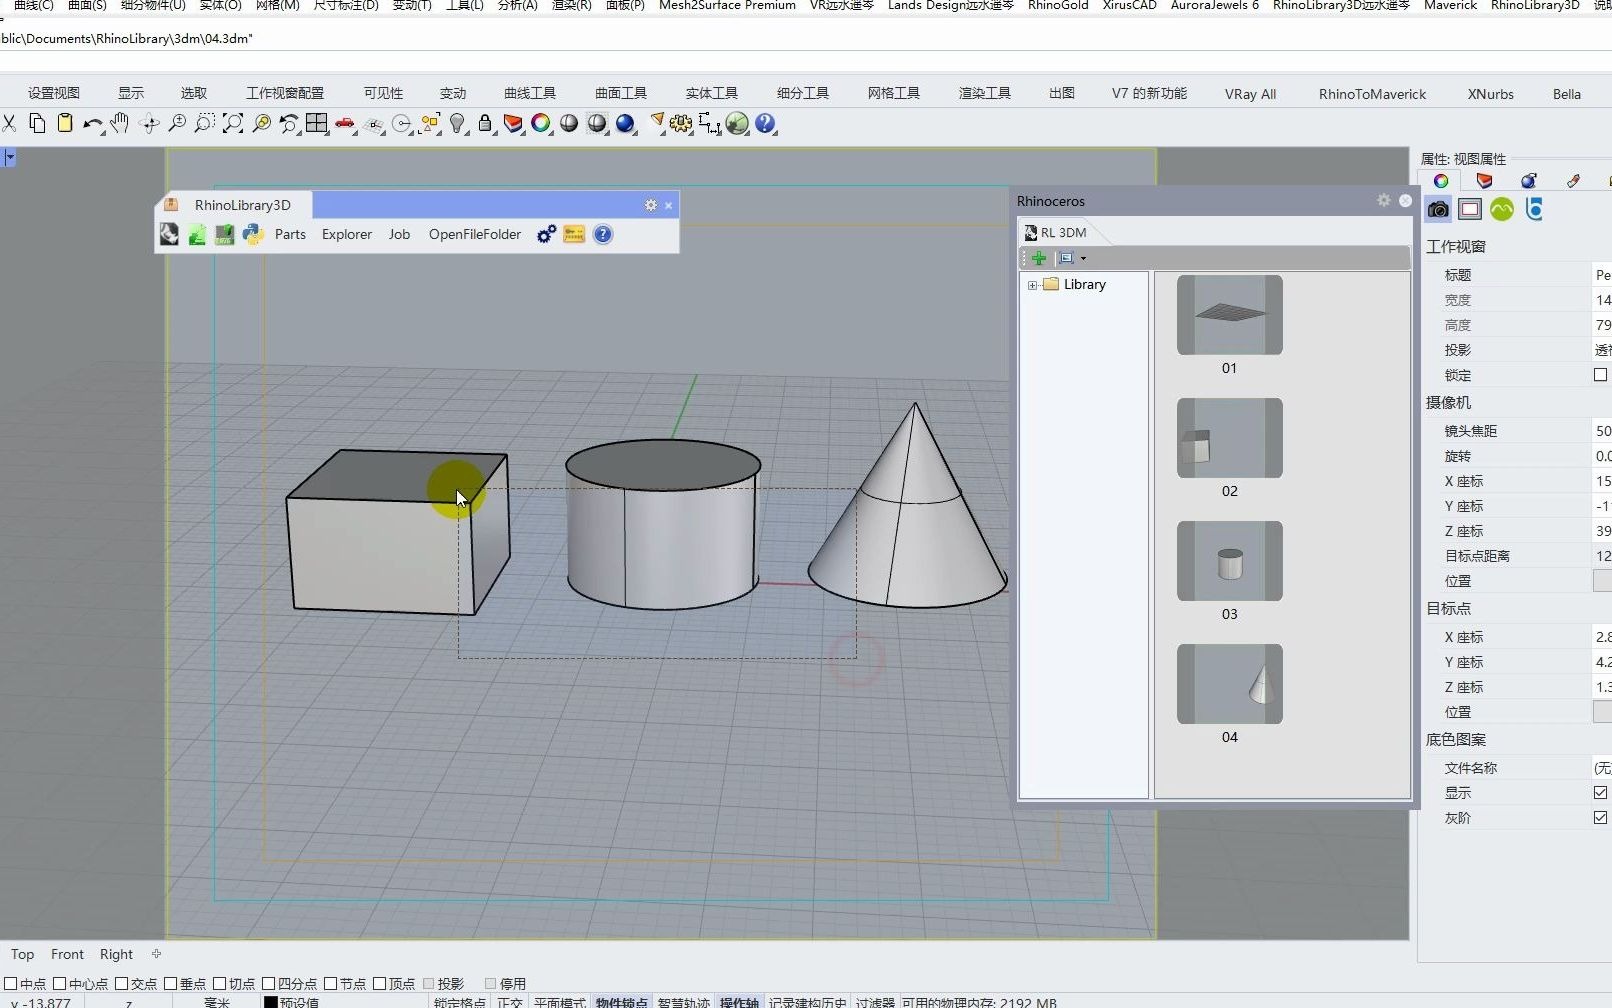Screen dimensions: 1612x1008
Task: Click the green plus add button in RL 3DM
Action: click(1039, 258)
